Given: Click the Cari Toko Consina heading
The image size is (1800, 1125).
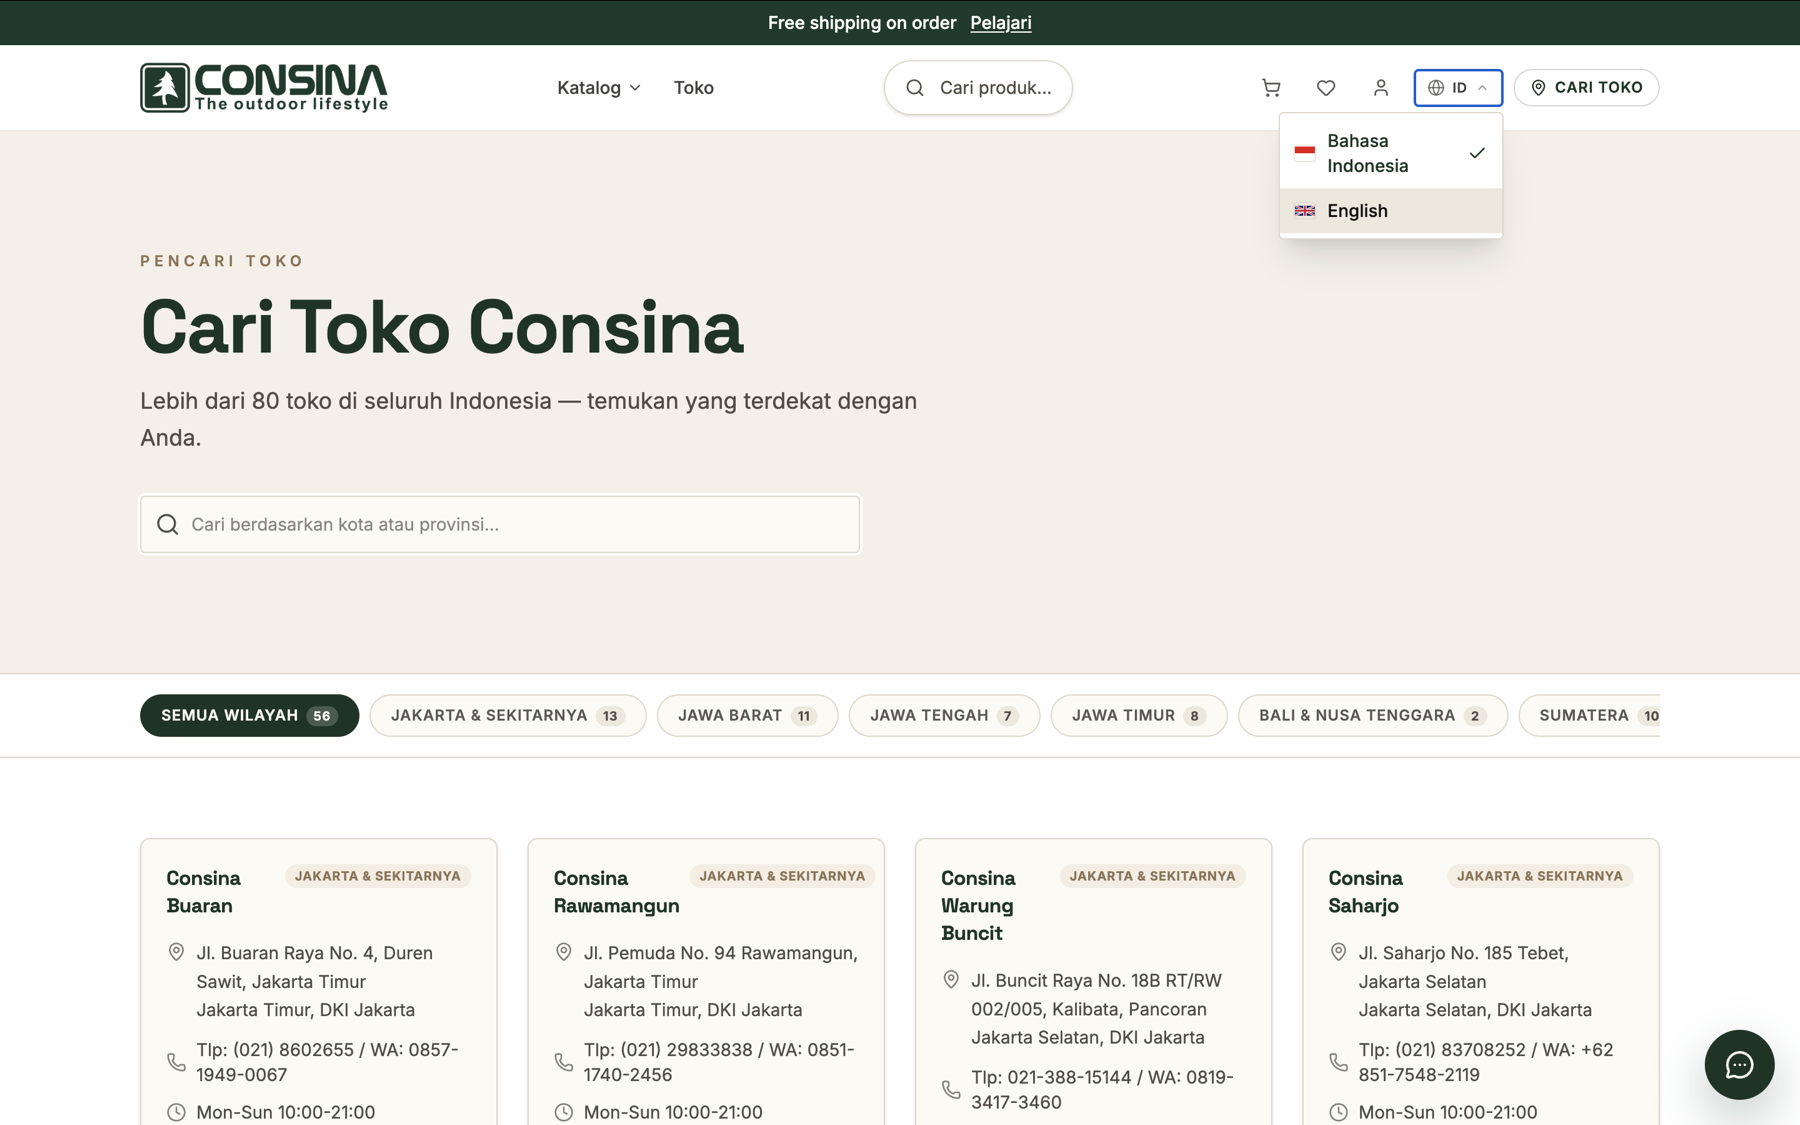Looking at the screenshot, I should [x=442, y=328].
